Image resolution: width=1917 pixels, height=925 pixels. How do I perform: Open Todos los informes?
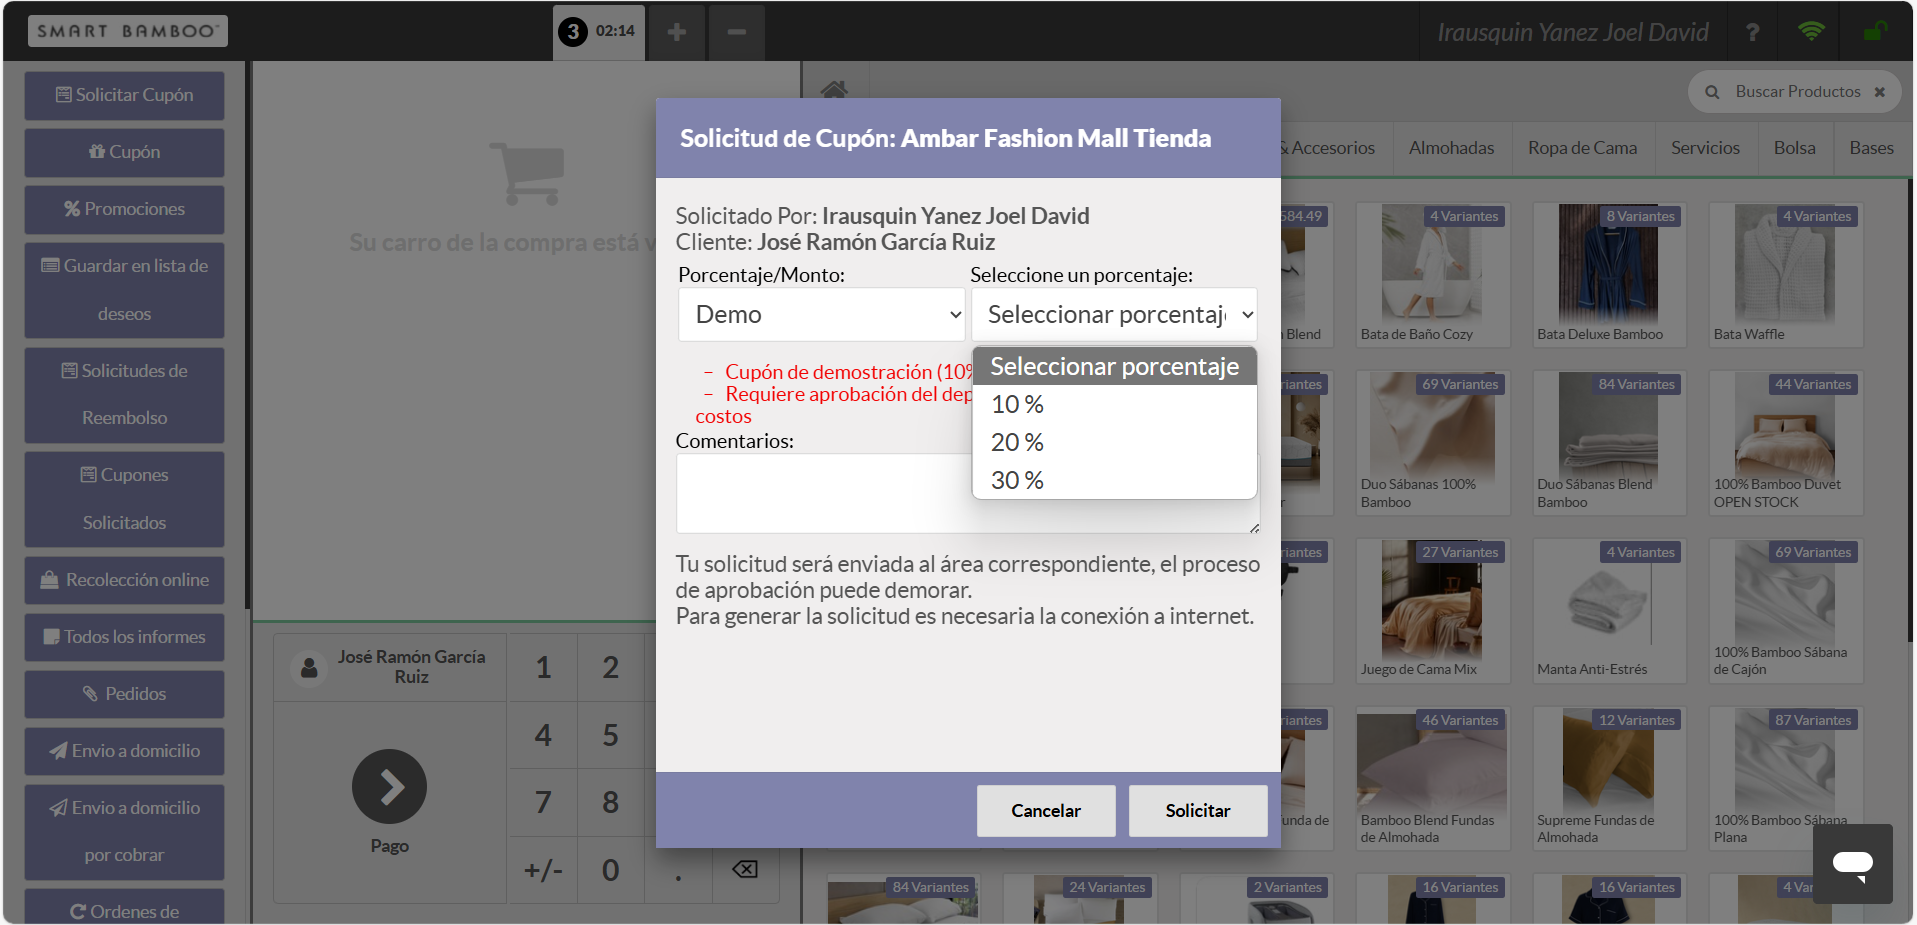124,637
